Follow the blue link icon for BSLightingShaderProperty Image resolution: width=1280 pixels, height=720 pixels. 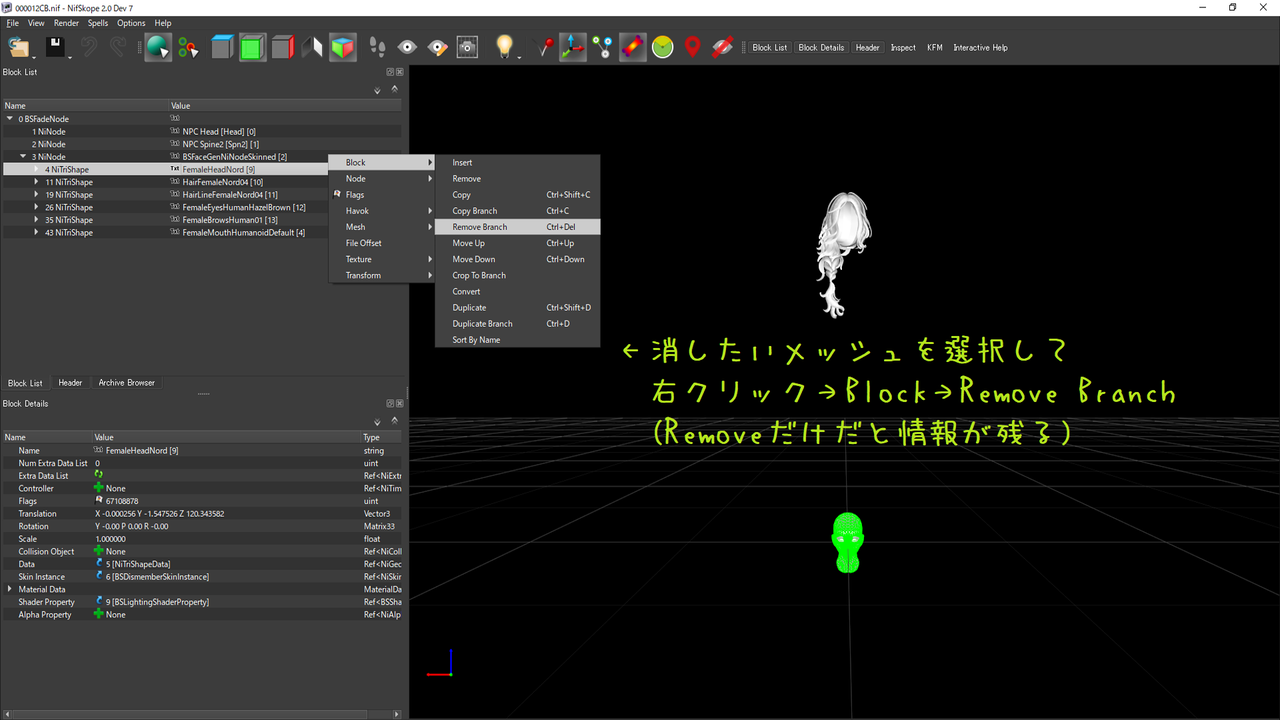99,602
